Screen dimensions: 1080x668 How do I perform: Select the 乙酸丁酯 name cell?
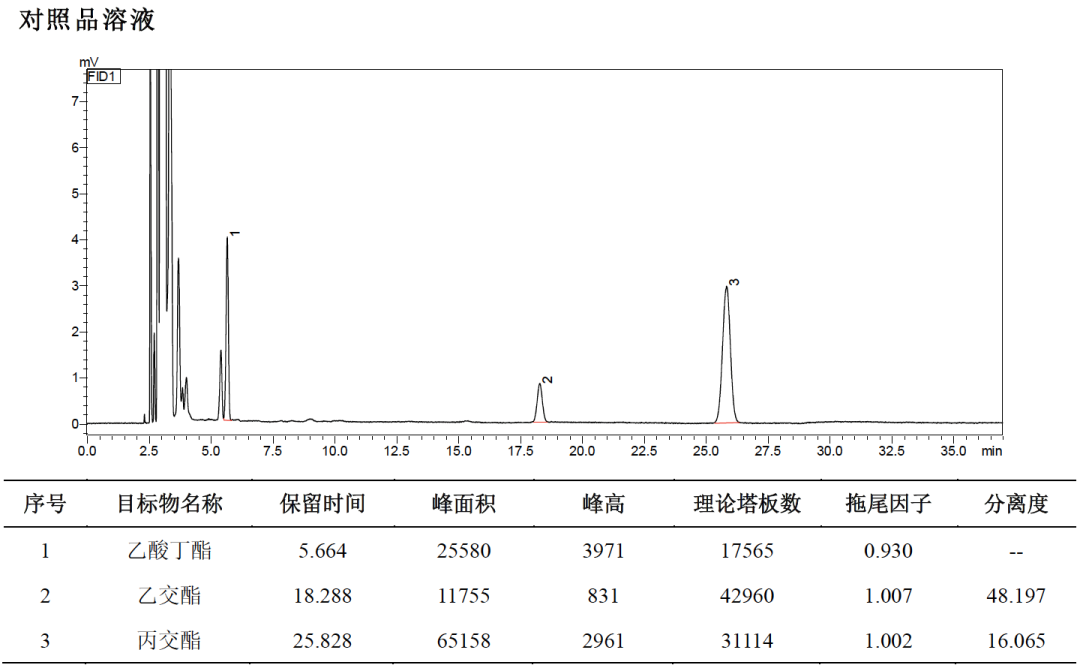169,551
